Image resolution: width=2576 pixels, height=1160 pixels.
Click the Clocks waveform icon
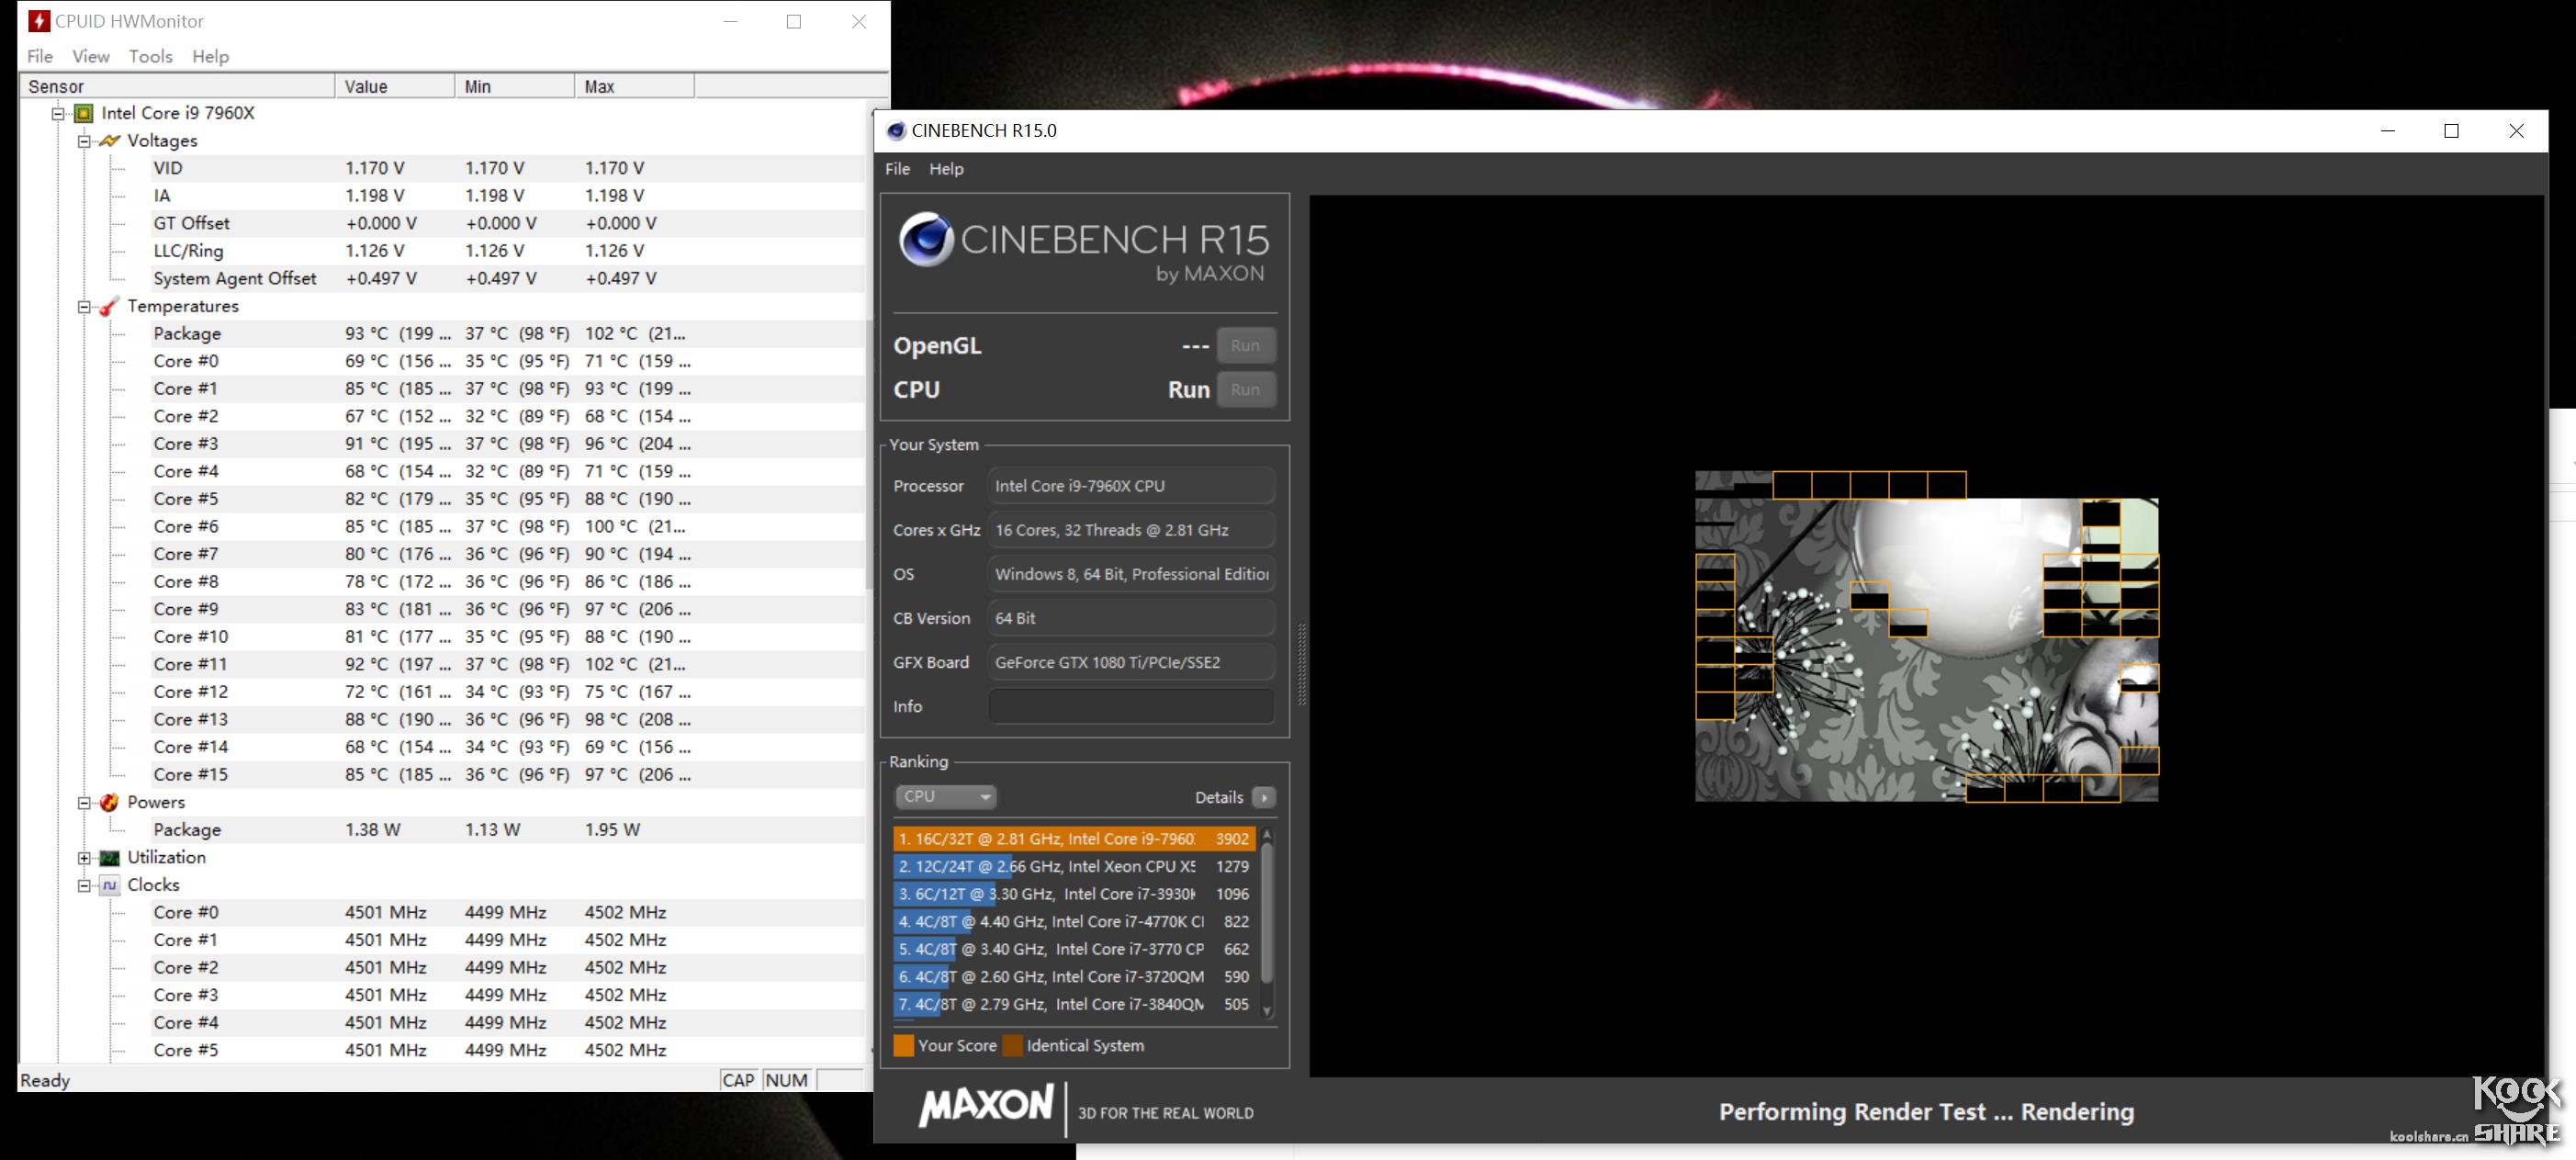[110, 885]
